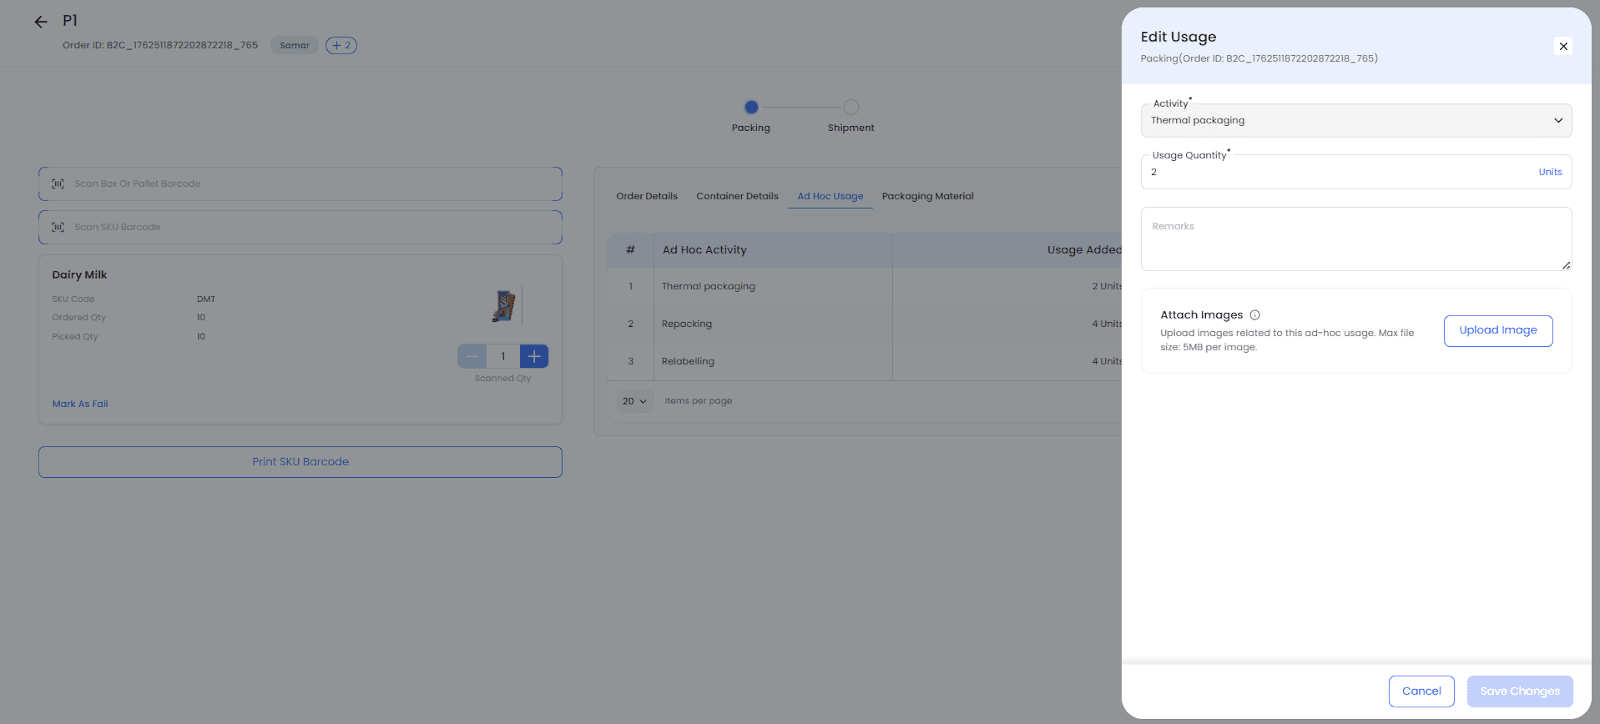Click the Shipment step circle
This screenshot has width=1600, height=724.
tap(851, 107)
